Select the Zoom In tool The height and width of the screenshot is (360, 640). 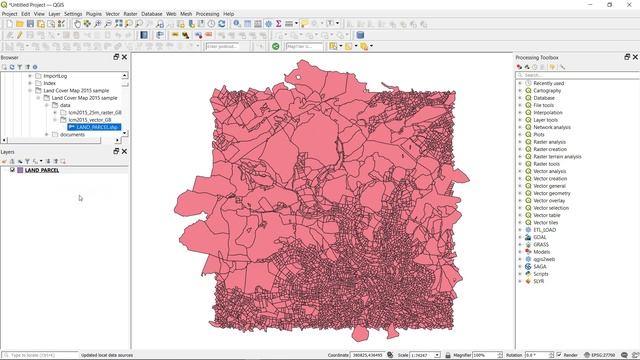pos(98,24)
